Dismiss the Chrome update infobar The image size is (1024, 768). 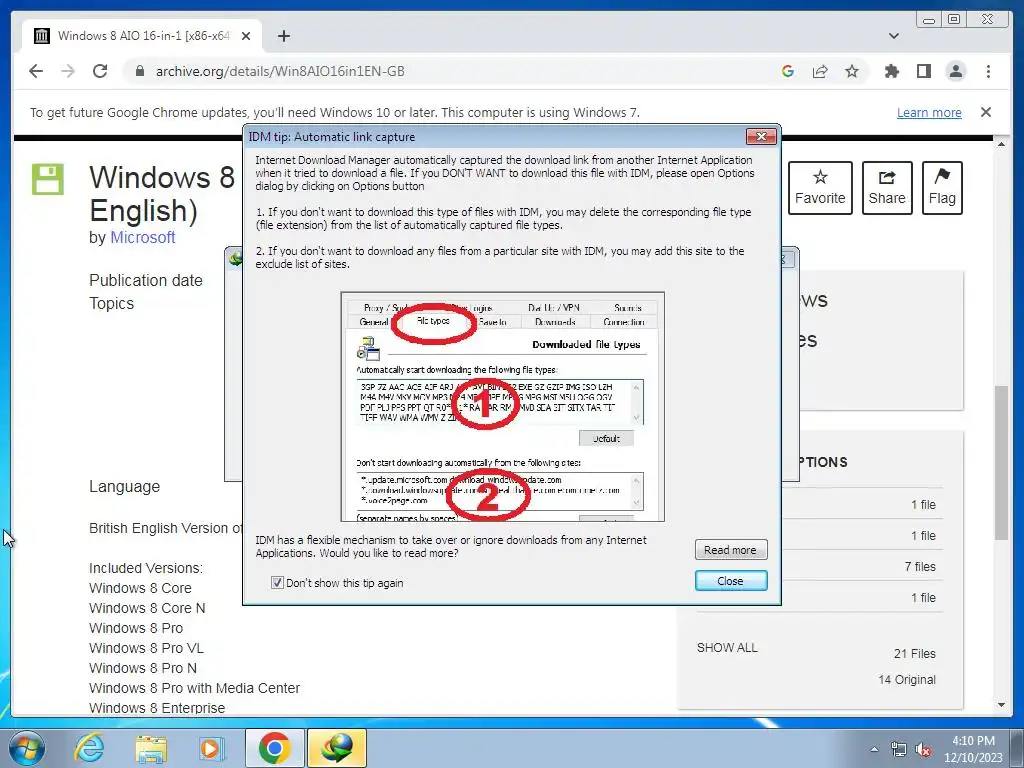[x=985, y=112]
